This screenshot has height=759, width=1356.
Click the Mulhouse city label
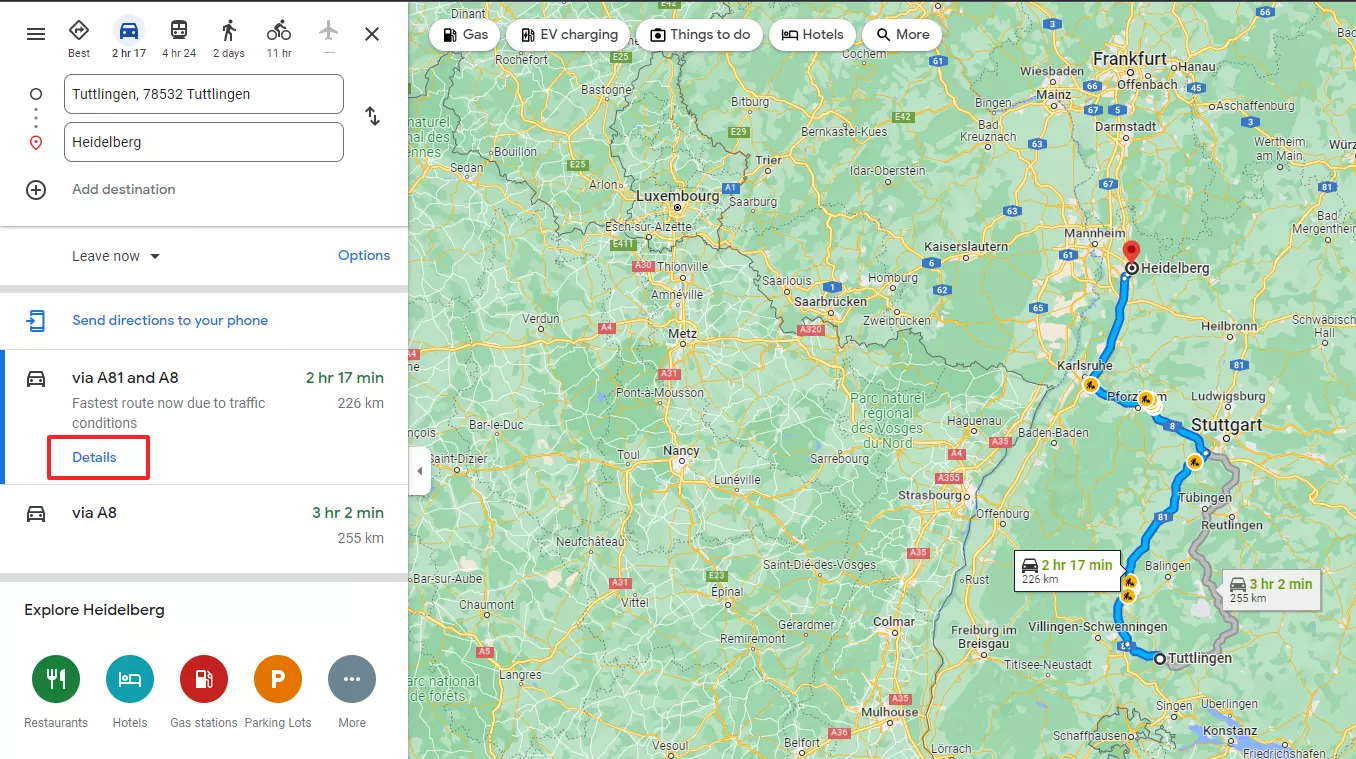pos(889,713)
